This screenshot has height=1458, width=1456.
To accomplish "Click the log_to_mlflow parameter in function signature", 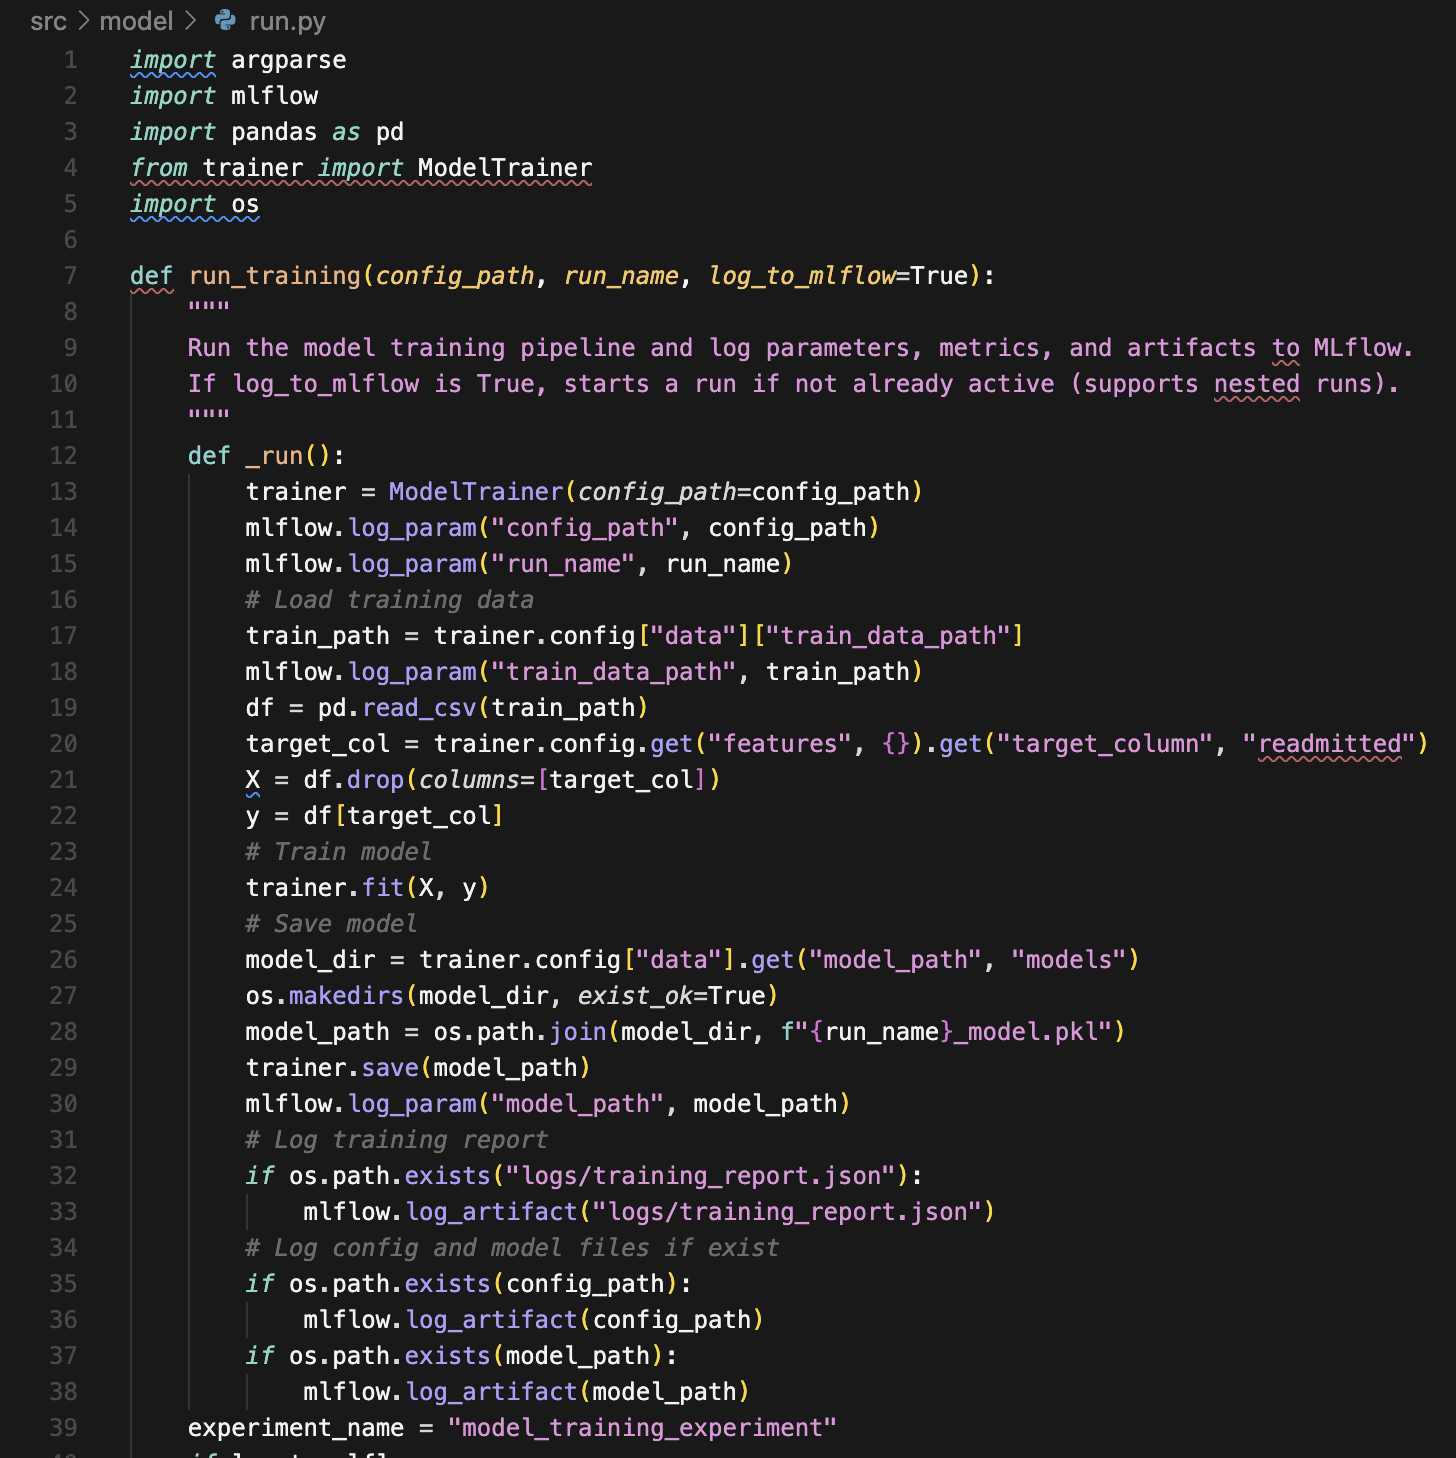I will [x=802, y=276].
